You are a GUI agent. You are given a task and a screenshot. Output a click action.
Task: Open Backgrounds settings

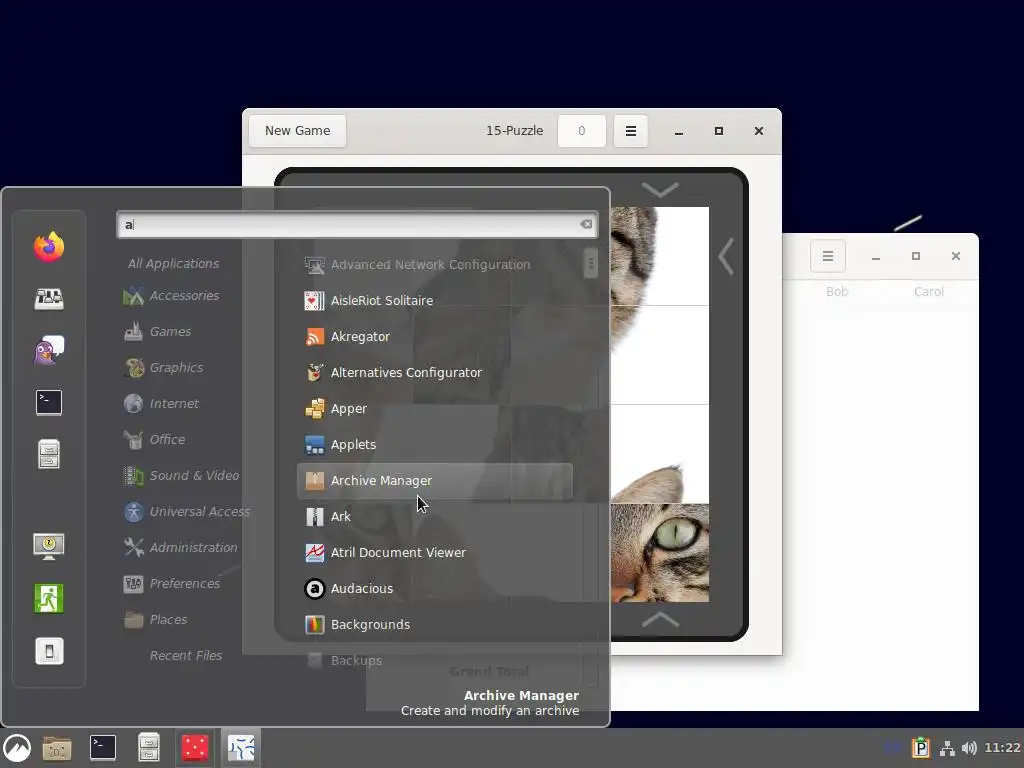(435, 624)
